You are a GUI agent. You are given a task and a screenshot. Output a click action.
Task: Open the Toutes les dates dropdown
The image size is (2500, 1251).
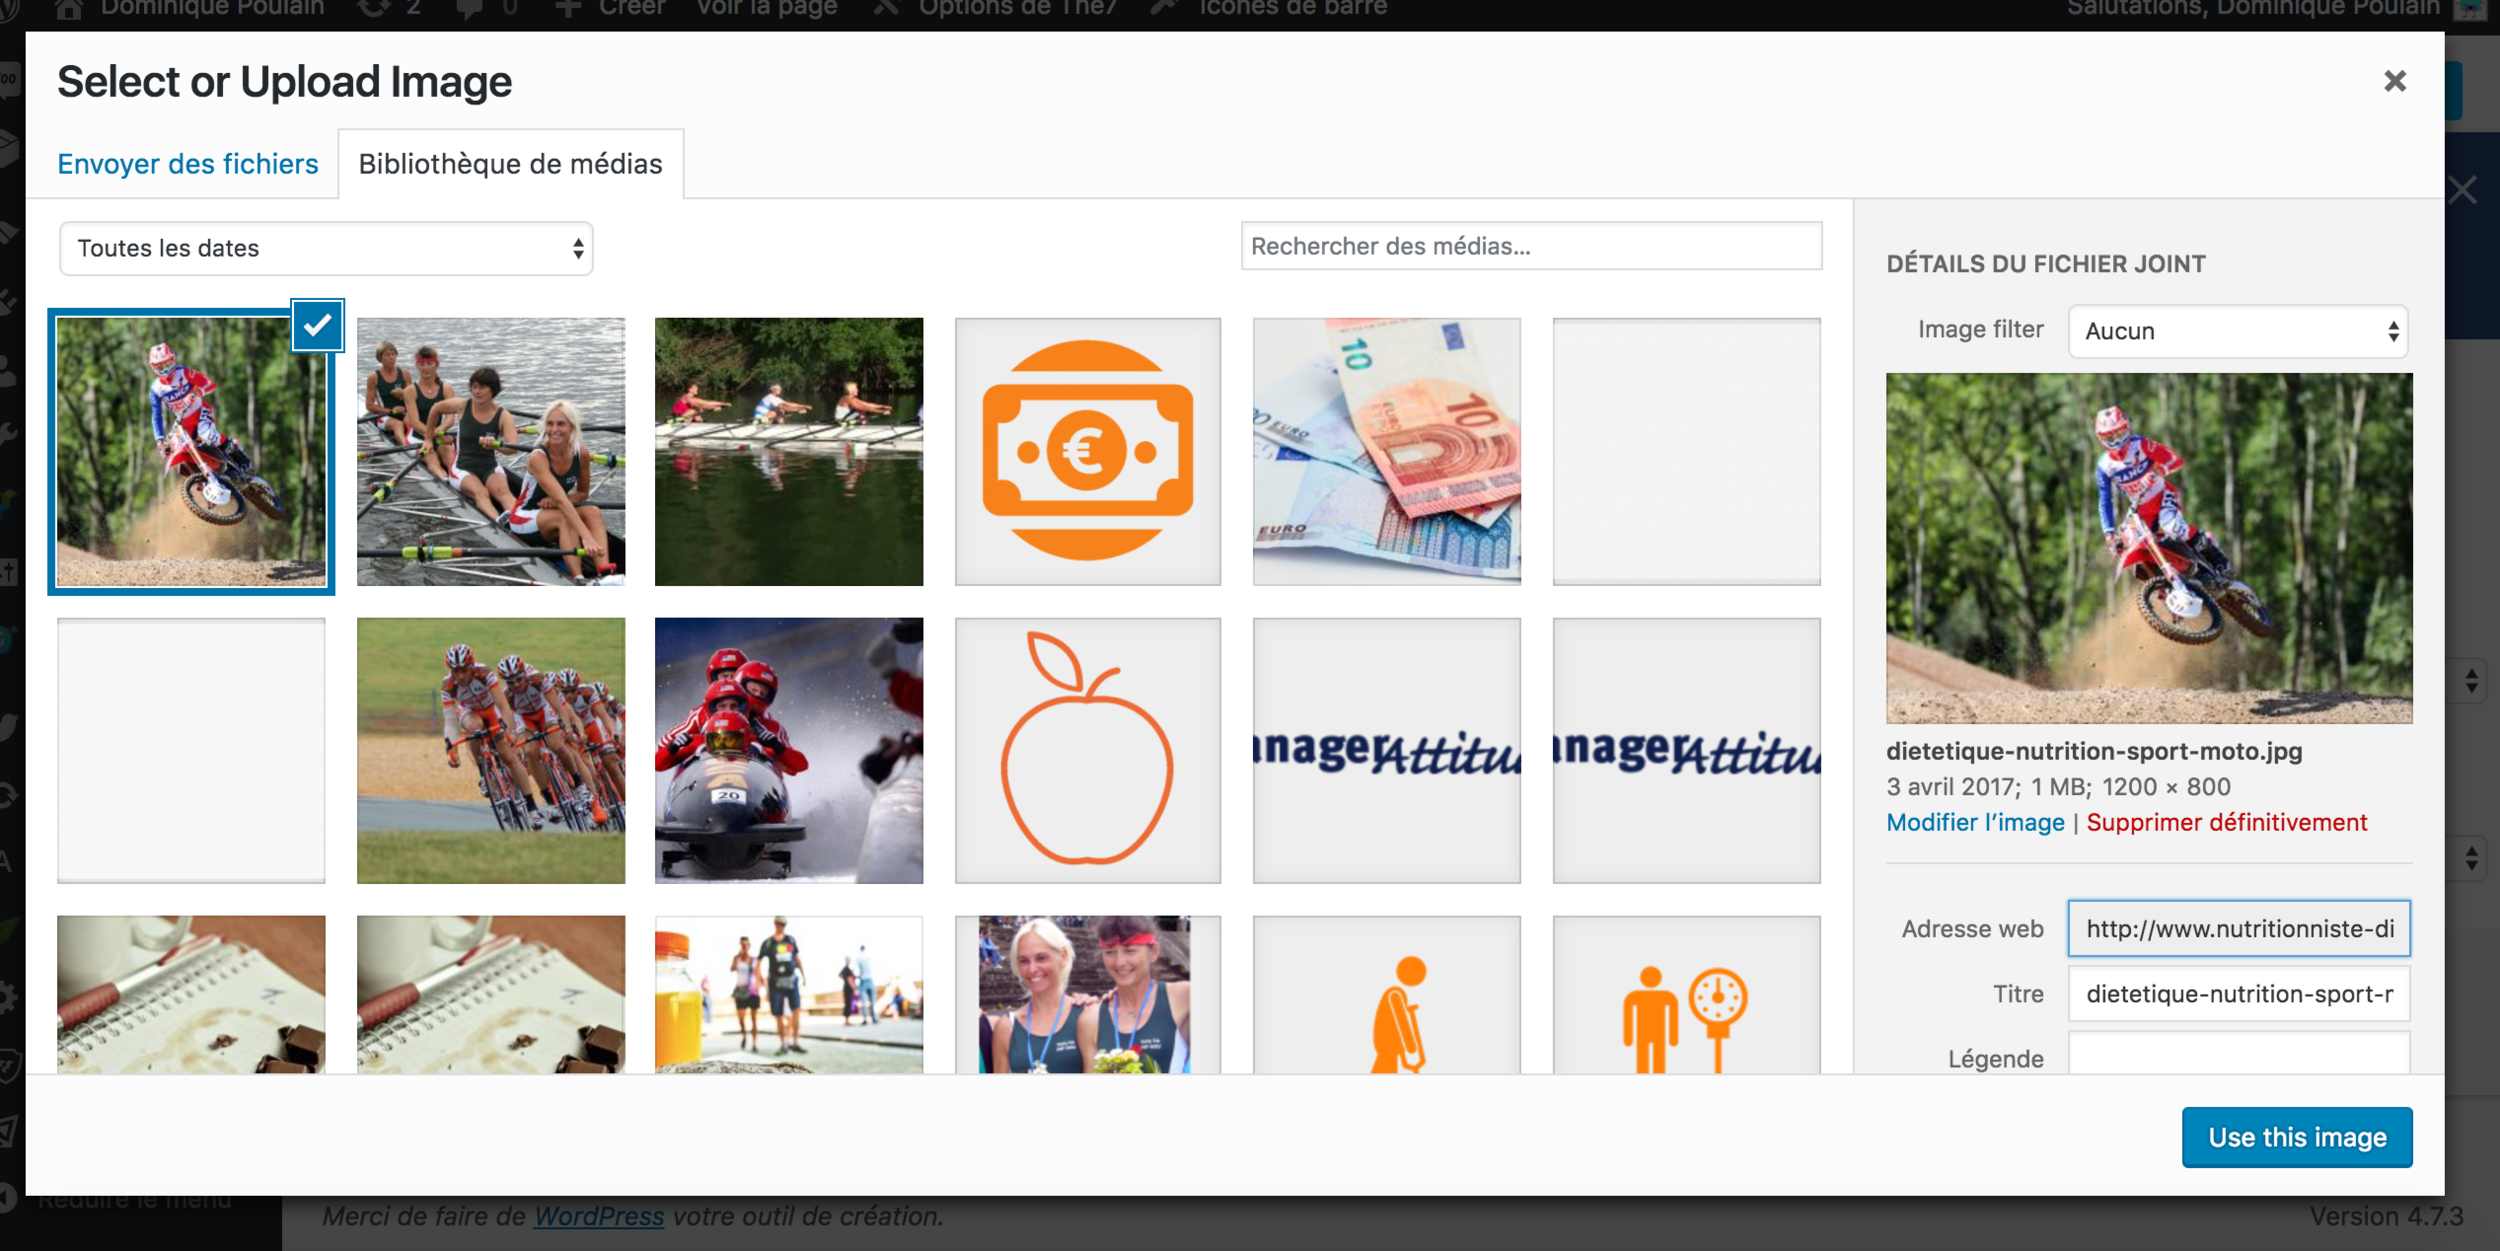pos(325,248)
